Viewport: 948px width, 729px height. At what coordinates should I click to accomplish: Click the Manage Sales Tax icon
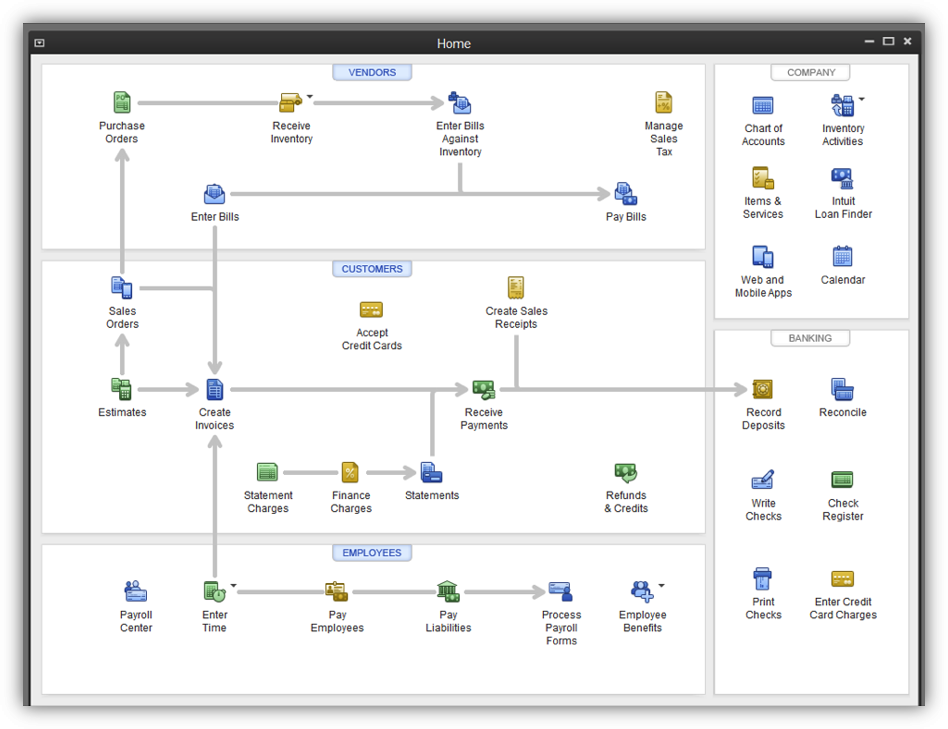click(664, 101)
